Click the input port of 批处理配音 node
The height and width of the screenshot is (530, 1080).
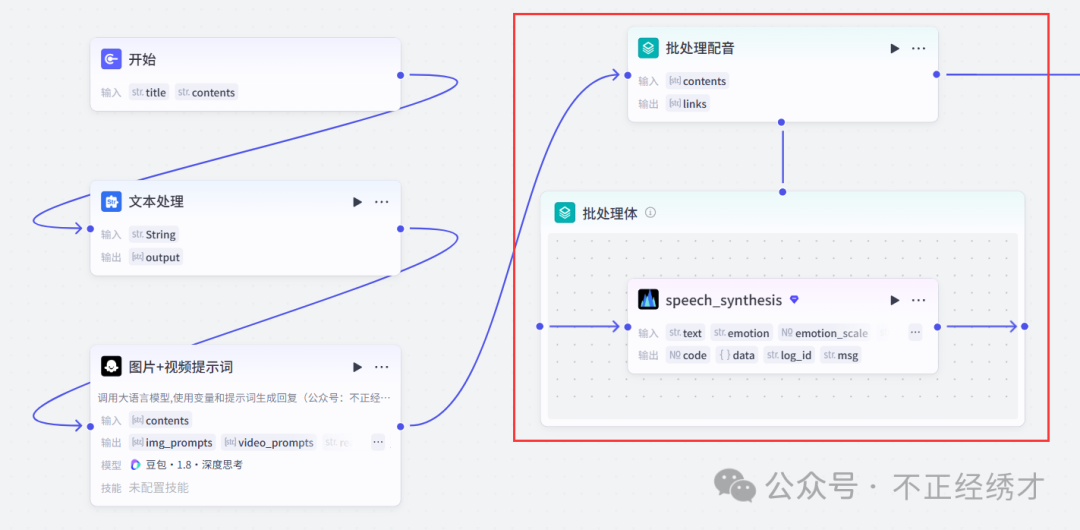(627, 74)
